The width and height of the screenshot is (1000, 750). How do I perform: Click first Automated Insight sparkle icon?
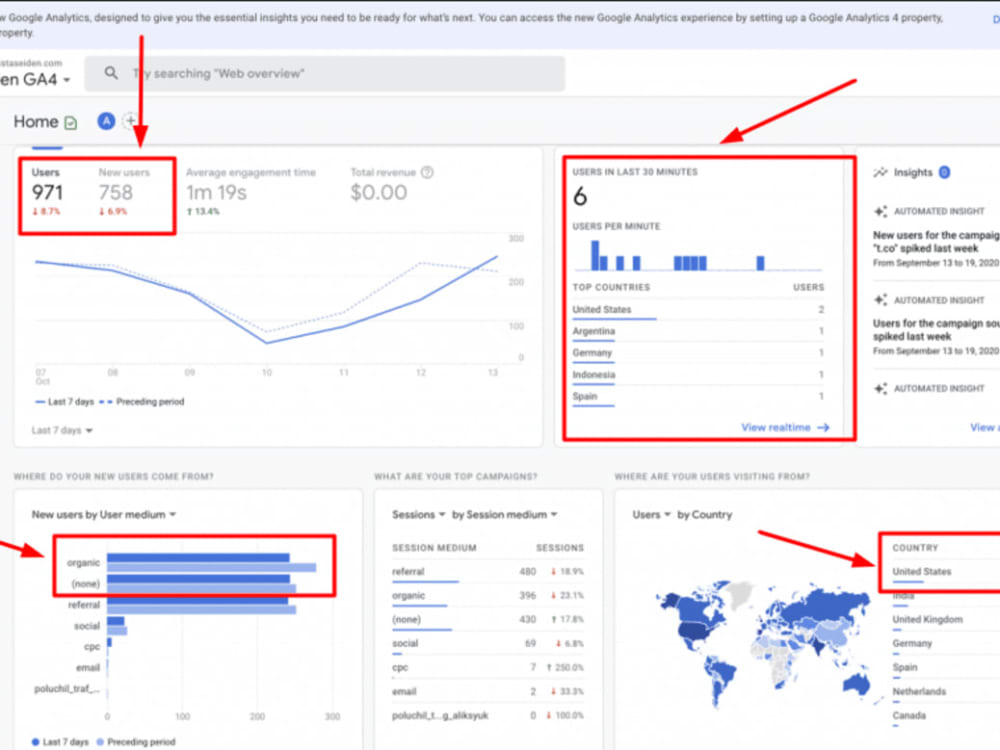880,211
